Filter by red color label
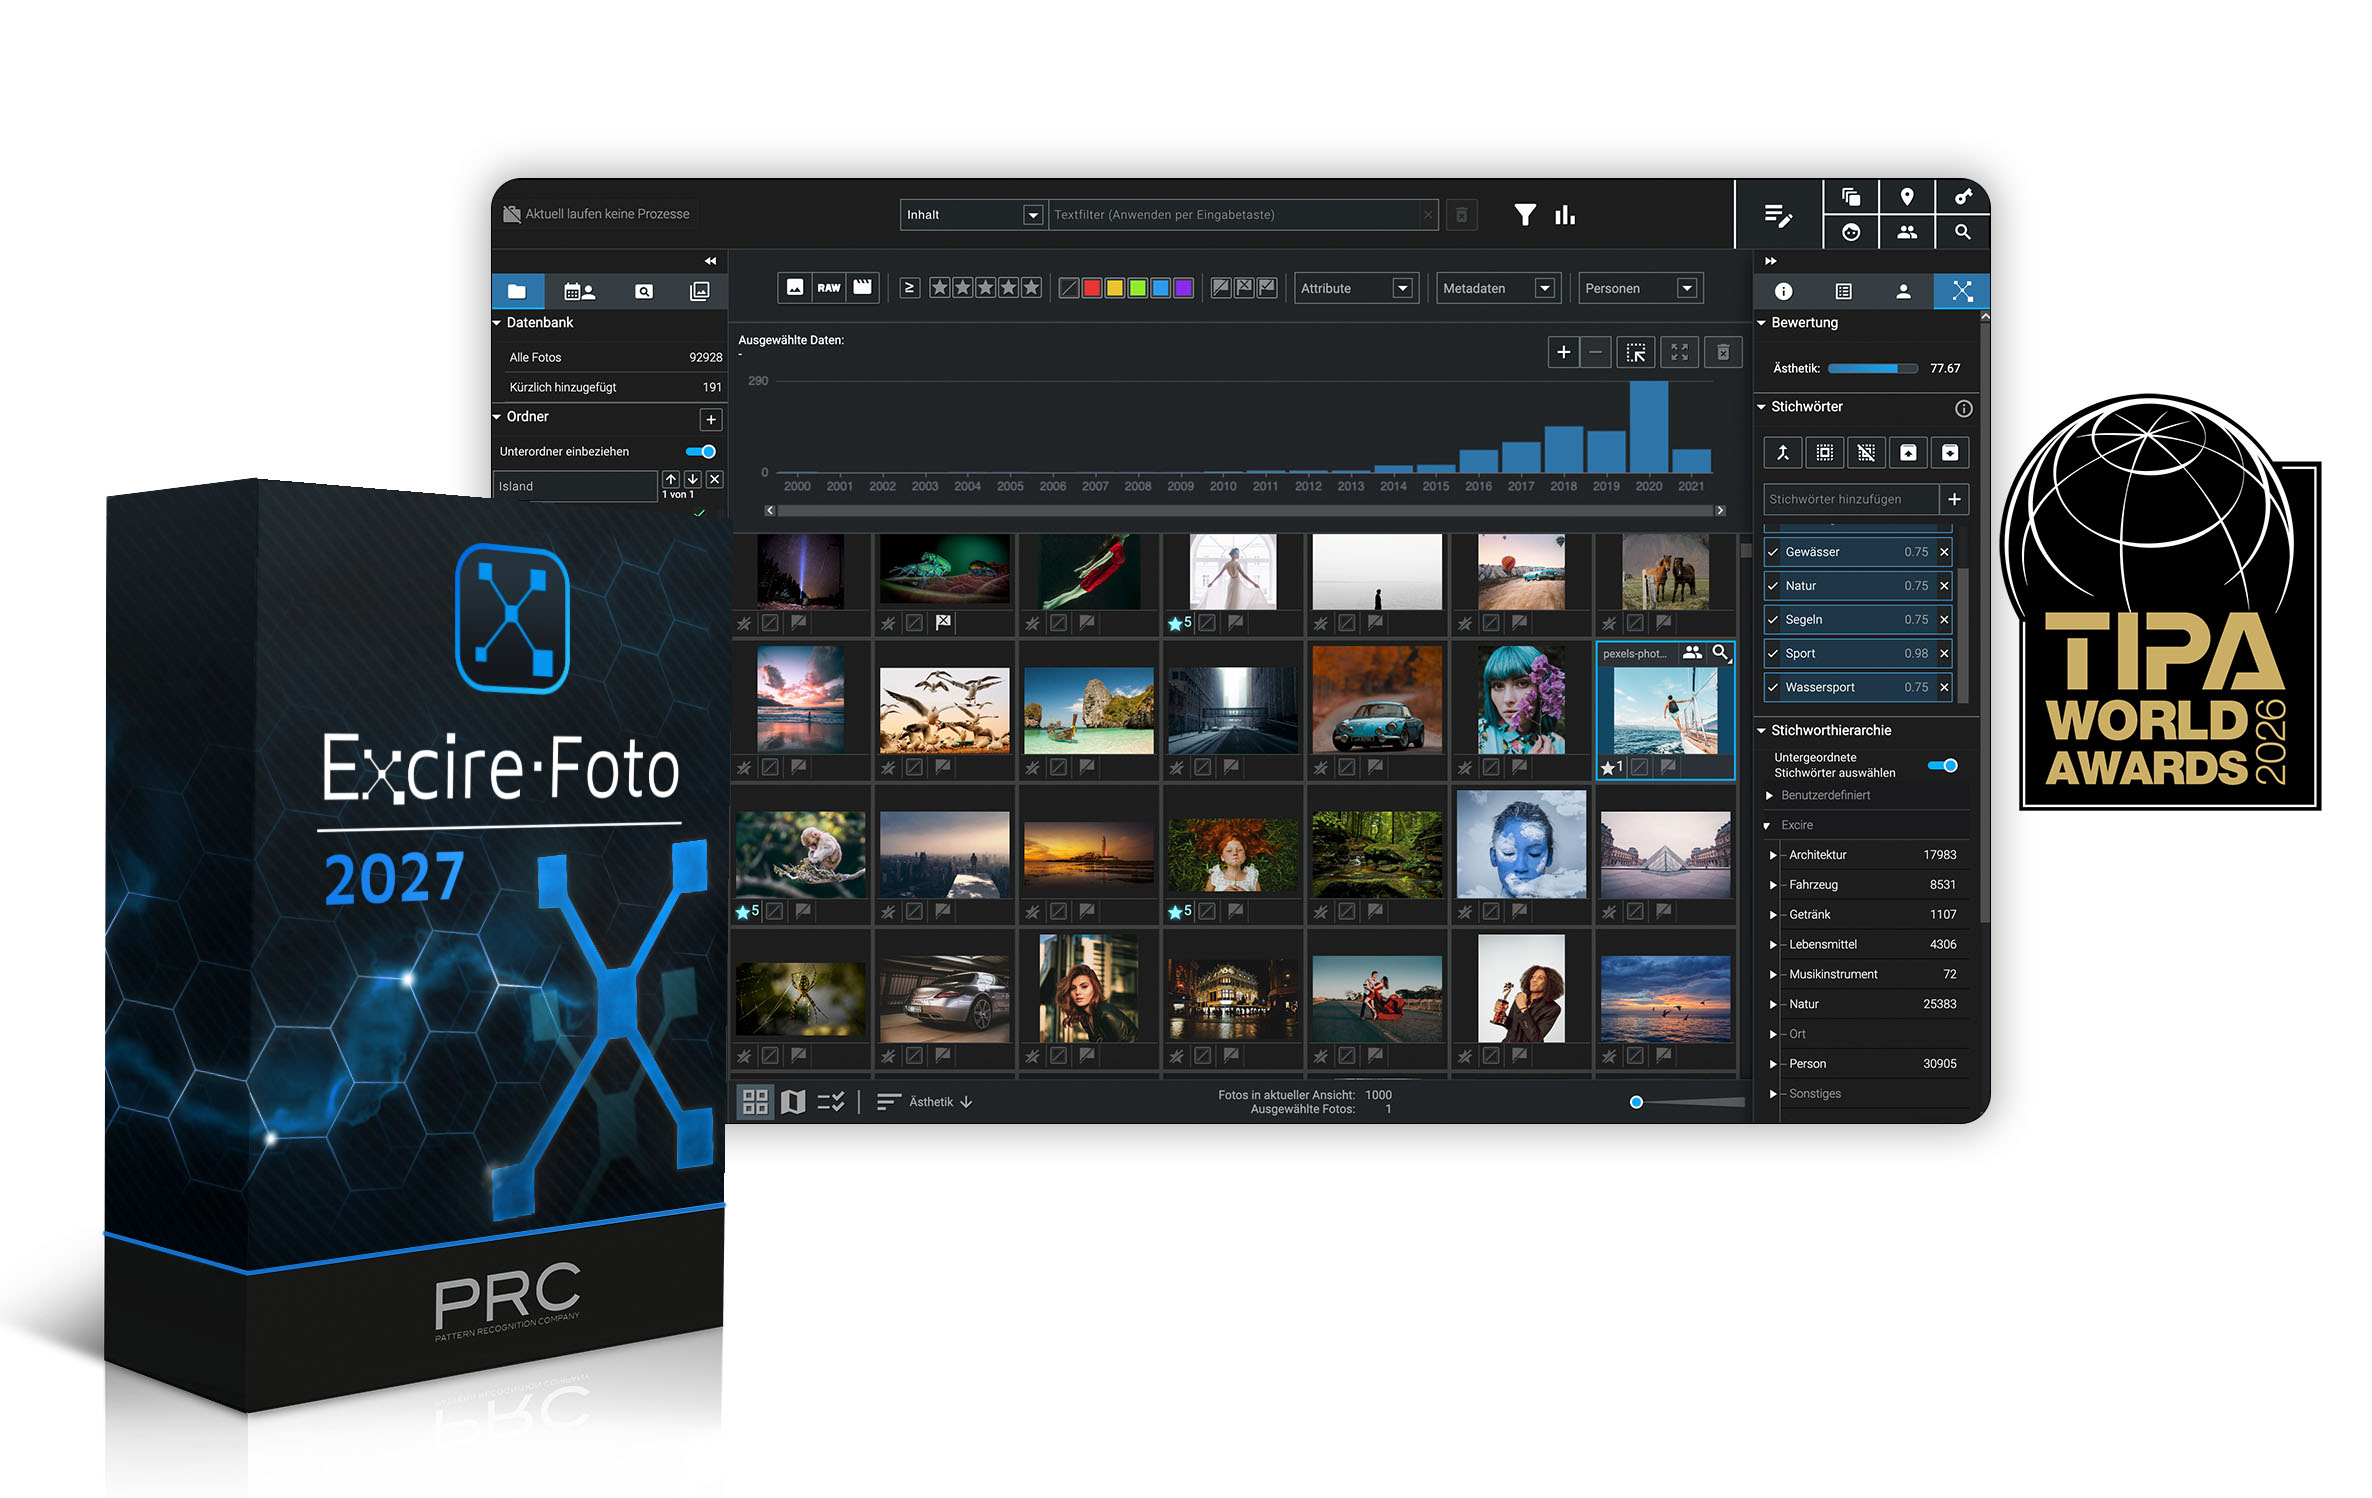This screenshot has width=2372, height=1498. tap(1092, 288)
